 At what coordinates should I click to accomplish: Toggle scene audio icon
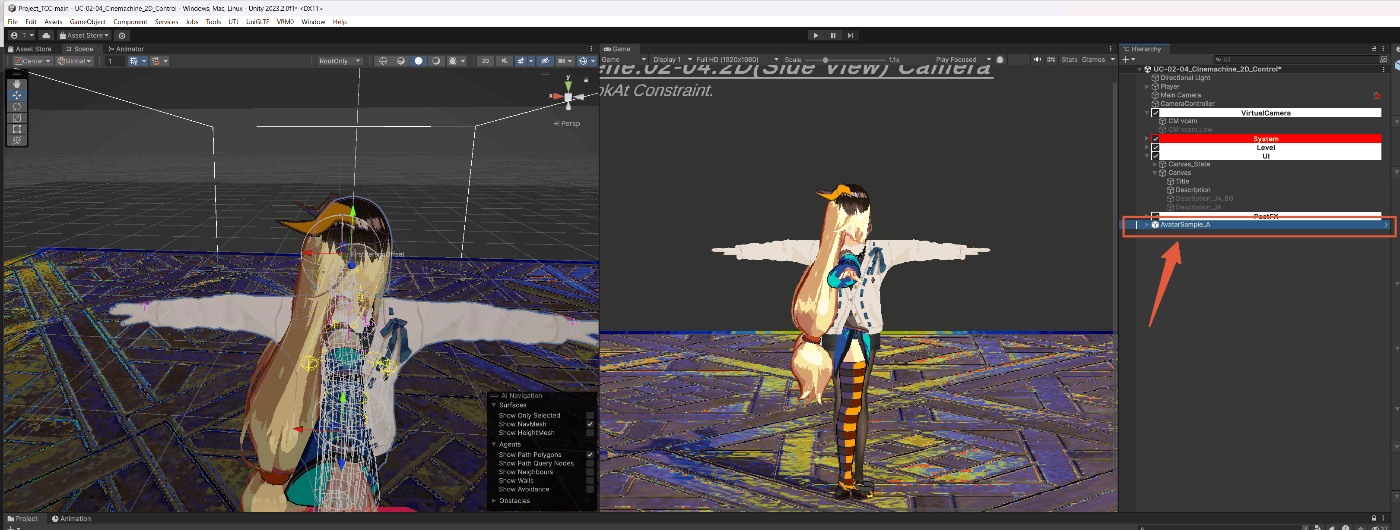pyautogui.click(x=504, y=61)
